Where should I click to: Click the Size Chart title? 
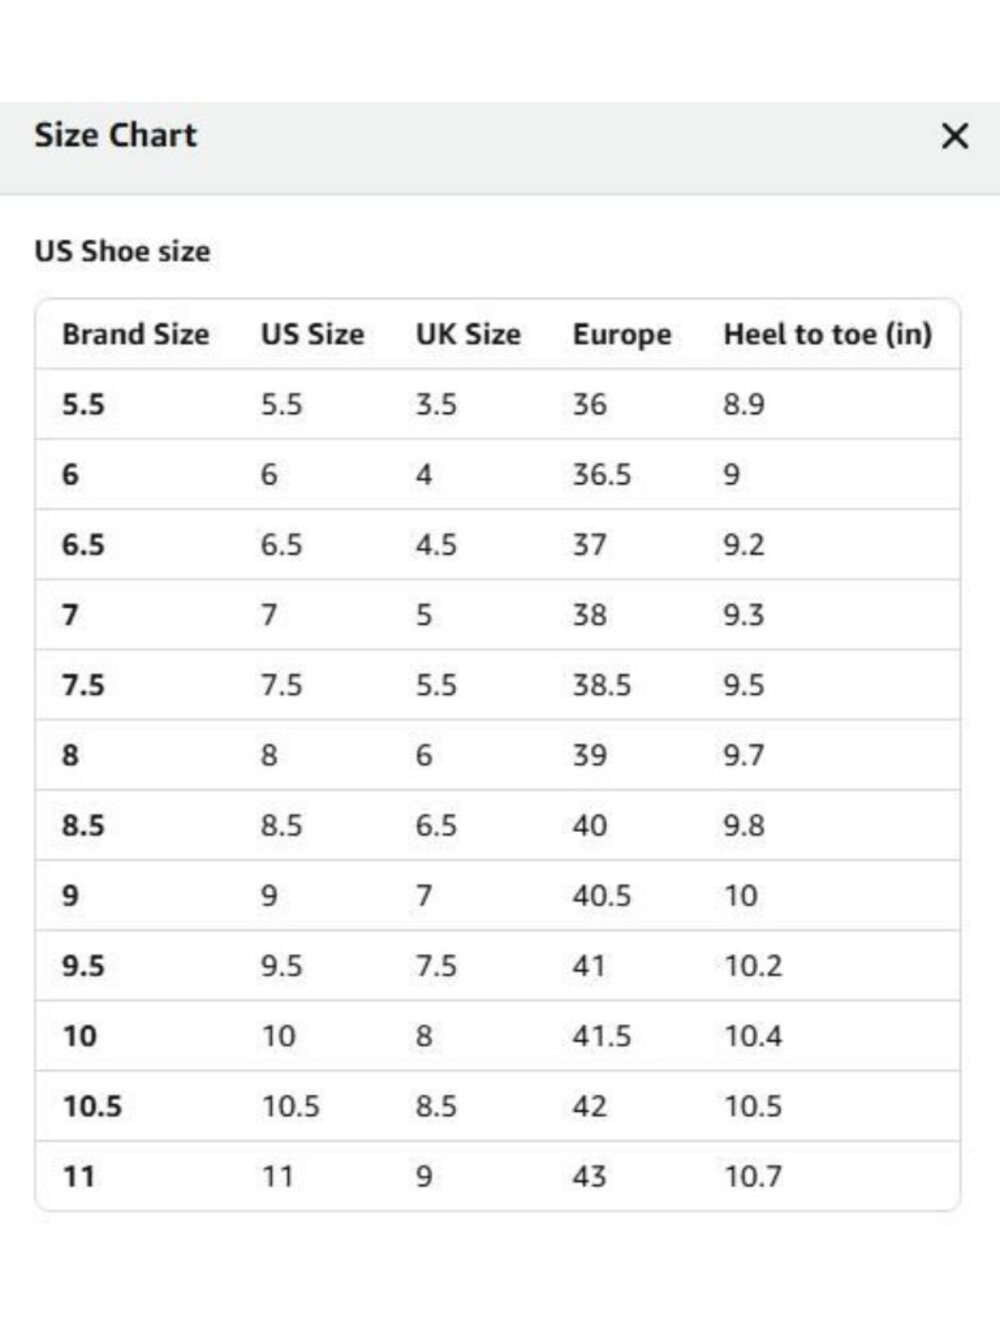point(116,135)
